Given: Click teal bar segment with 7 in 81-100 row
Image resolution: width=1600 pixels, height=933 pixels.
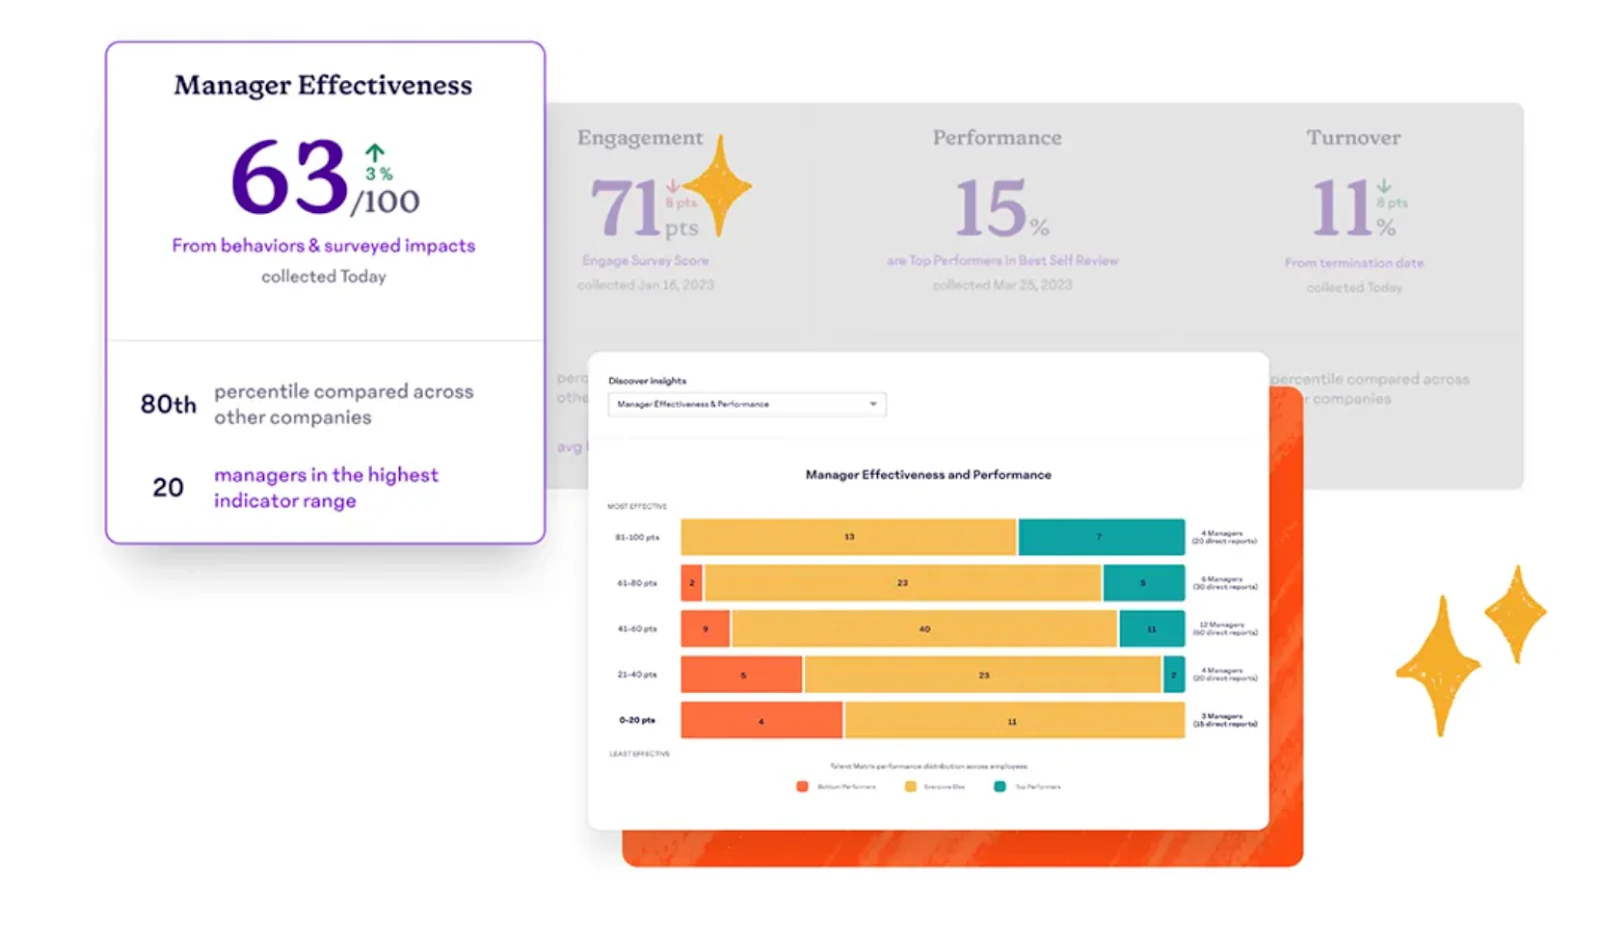Looking at the screenshot, I should [1101, 537].
